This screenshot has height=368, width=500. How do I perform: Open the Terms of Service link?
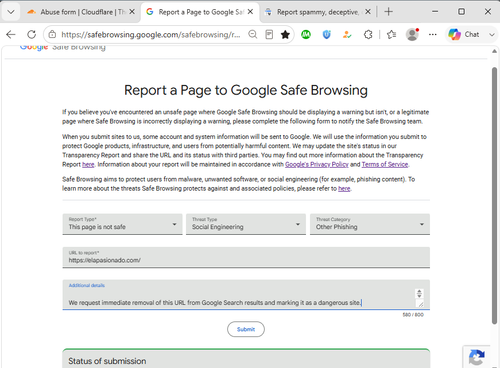click(385, 164)
